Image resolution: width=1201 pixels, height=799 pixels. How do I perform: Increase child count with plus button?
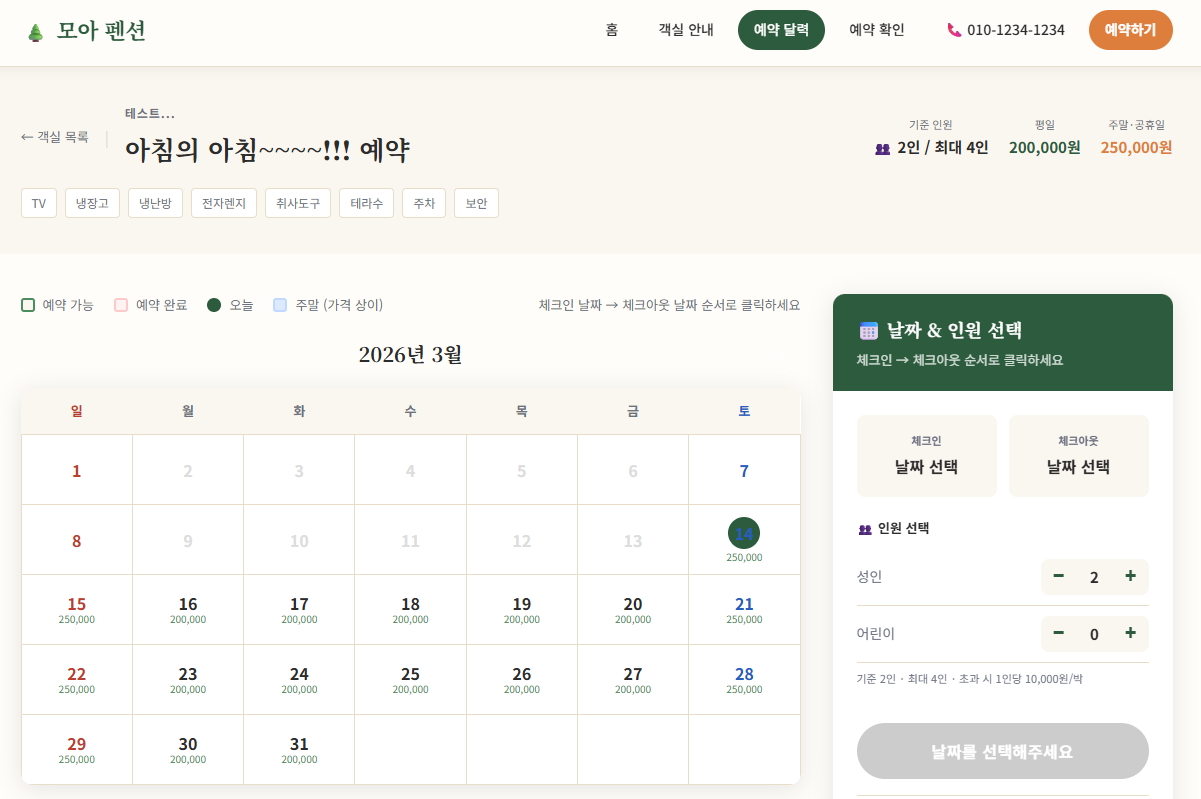pos(1130,633)
